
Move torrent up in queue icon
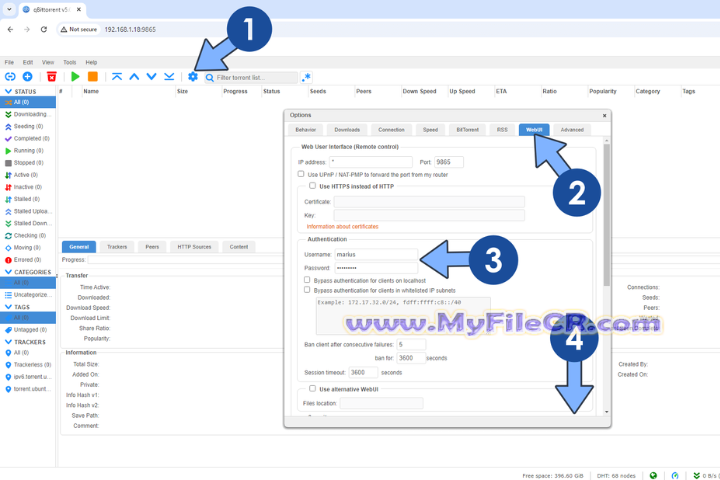coord(134,77)
